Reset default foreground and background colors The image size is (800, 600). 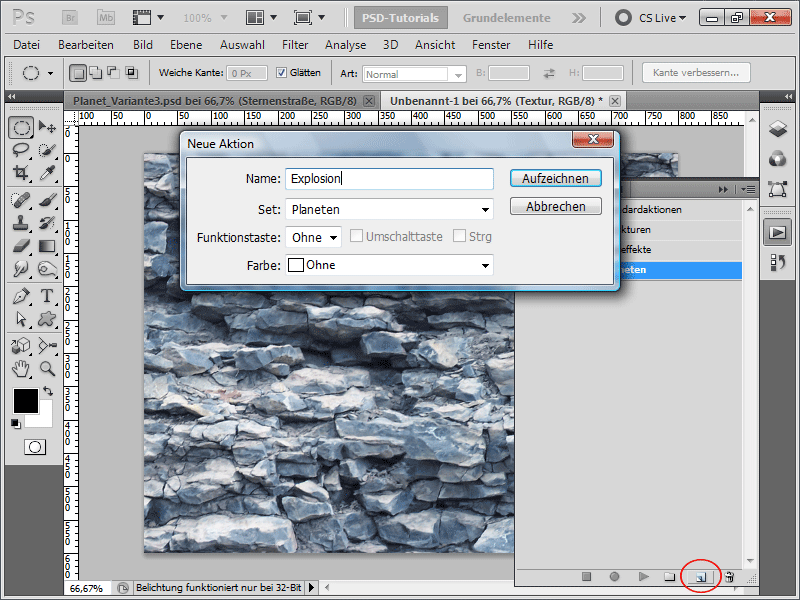(x=16, y=423)
